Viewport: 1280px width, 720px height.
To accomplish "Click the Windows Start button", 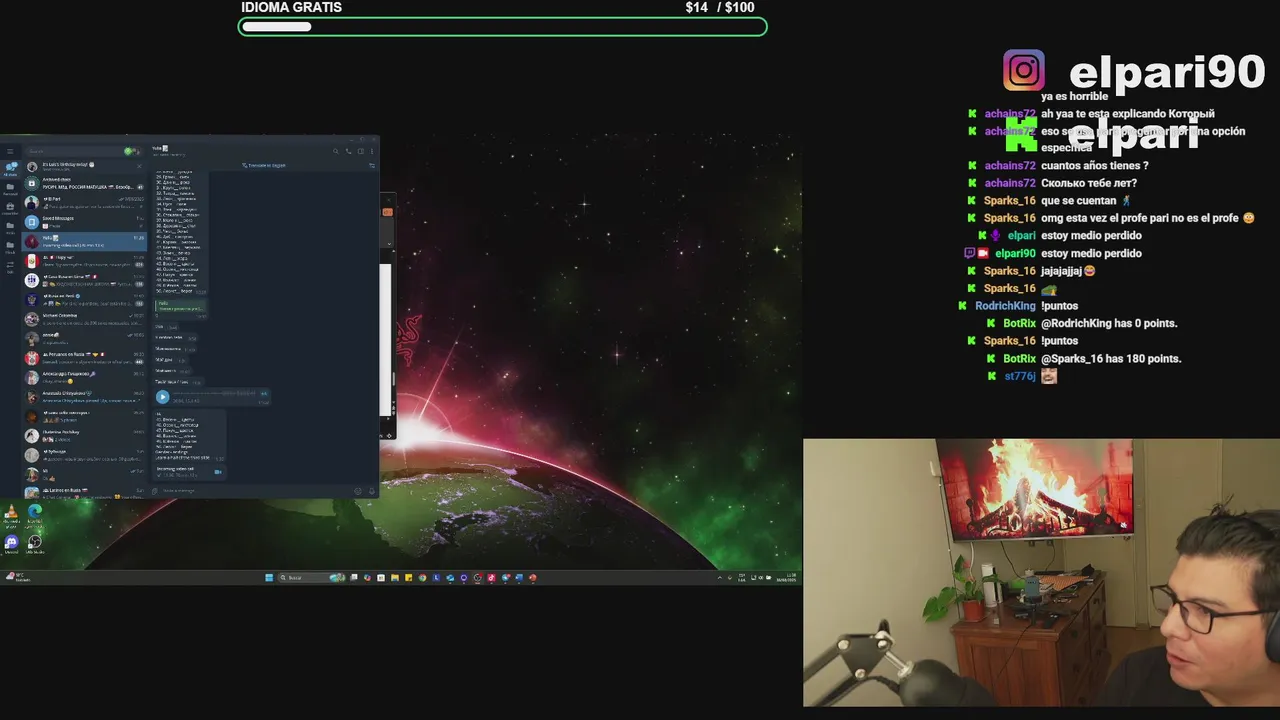I will click(269, 577).
